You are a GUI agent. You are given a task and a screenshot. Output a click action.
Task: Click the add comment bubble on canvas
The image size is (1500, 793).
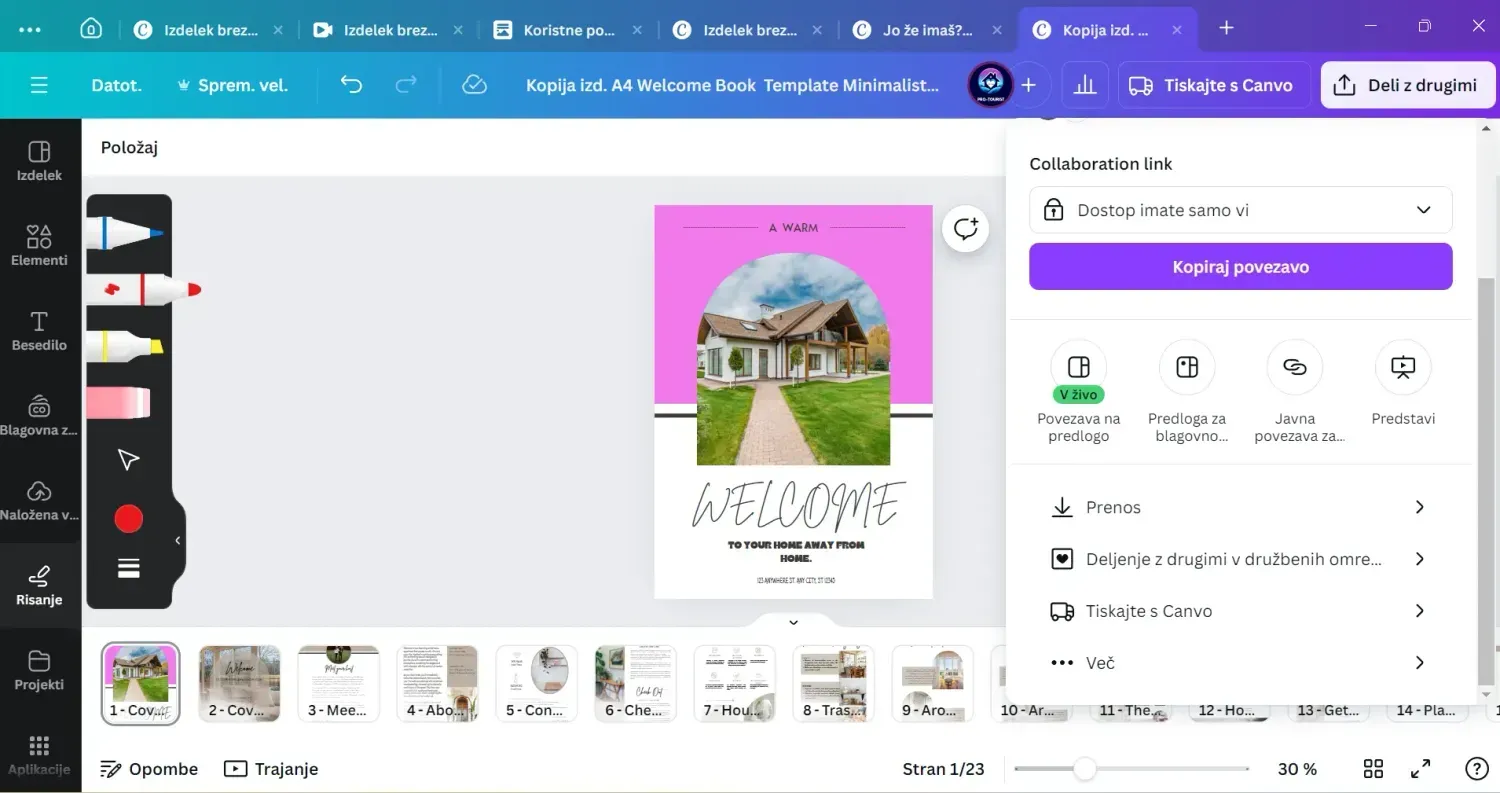pos(965,229)
